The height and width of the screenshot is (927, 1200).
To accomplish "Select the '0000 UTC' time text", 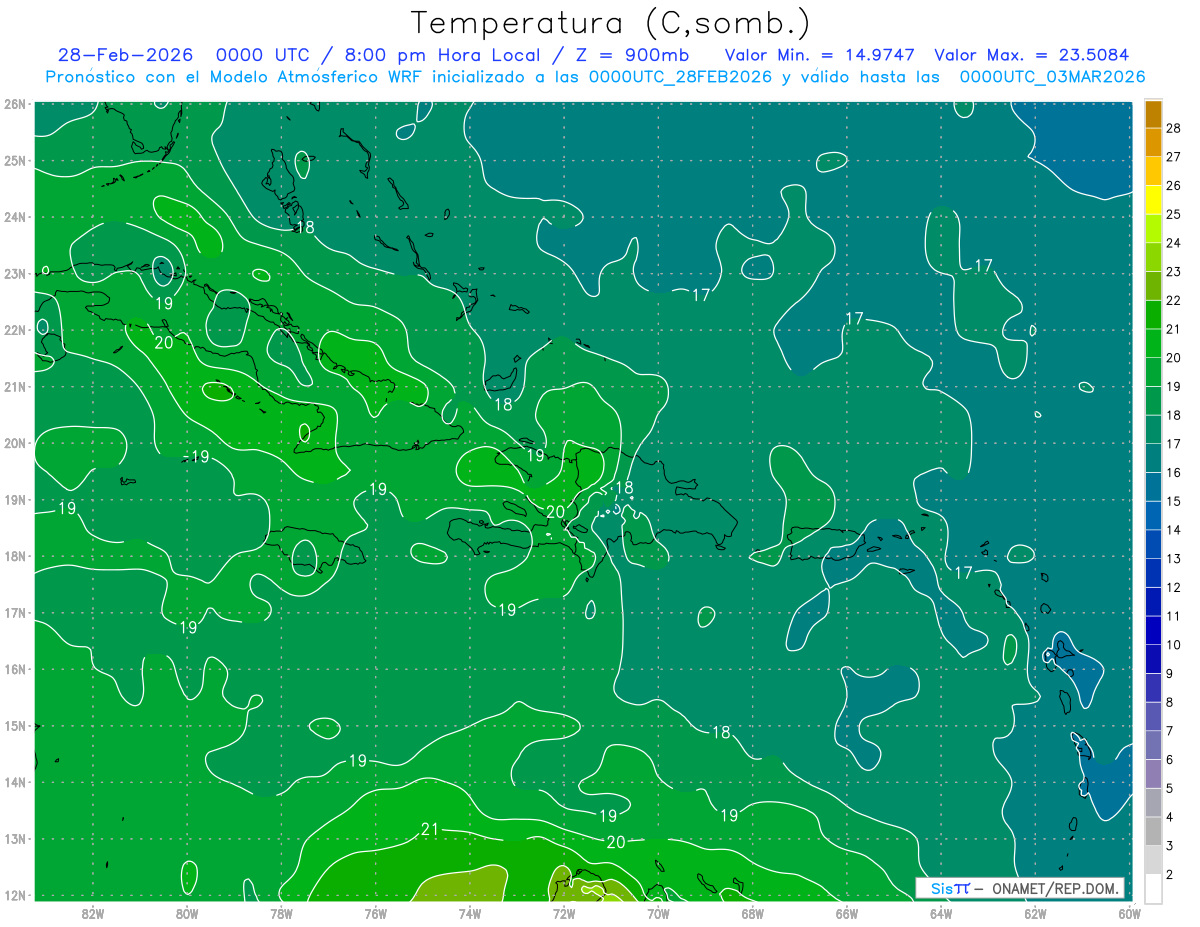I will [x=262, y=55].
